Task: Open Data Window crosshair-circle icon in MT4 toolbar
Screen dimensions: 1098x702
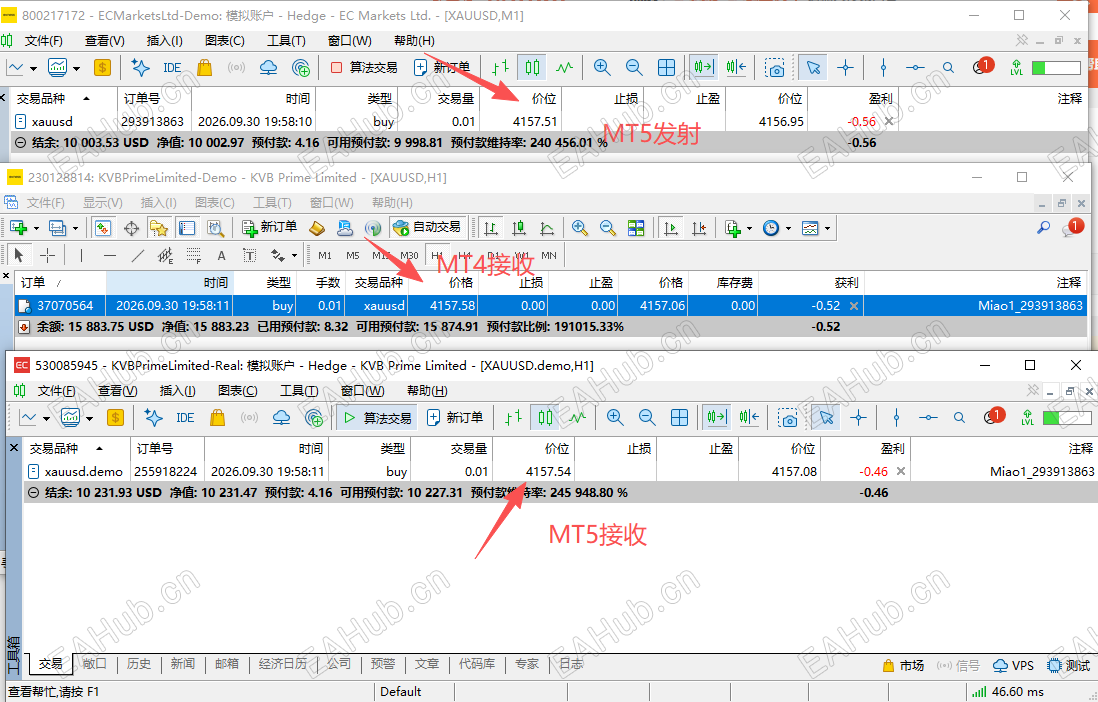Action: tap(131, 228)
